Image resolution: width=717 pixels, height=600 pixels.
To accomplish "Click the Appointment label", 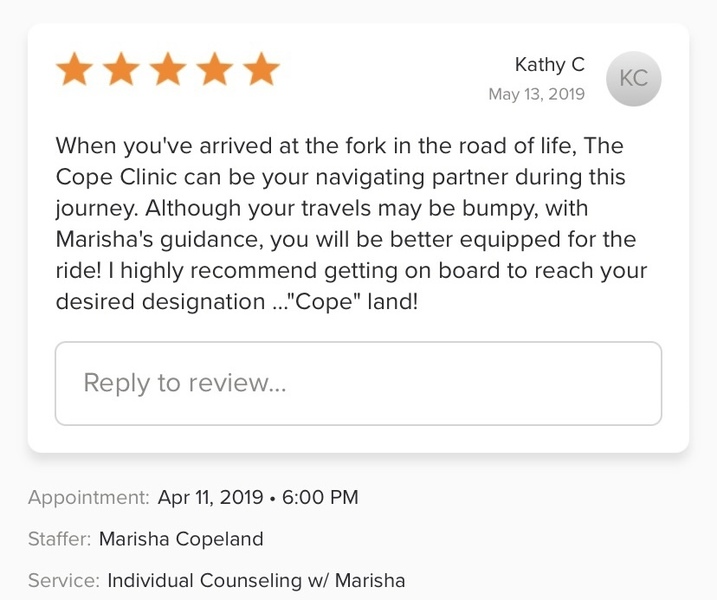I will point(89,497).
